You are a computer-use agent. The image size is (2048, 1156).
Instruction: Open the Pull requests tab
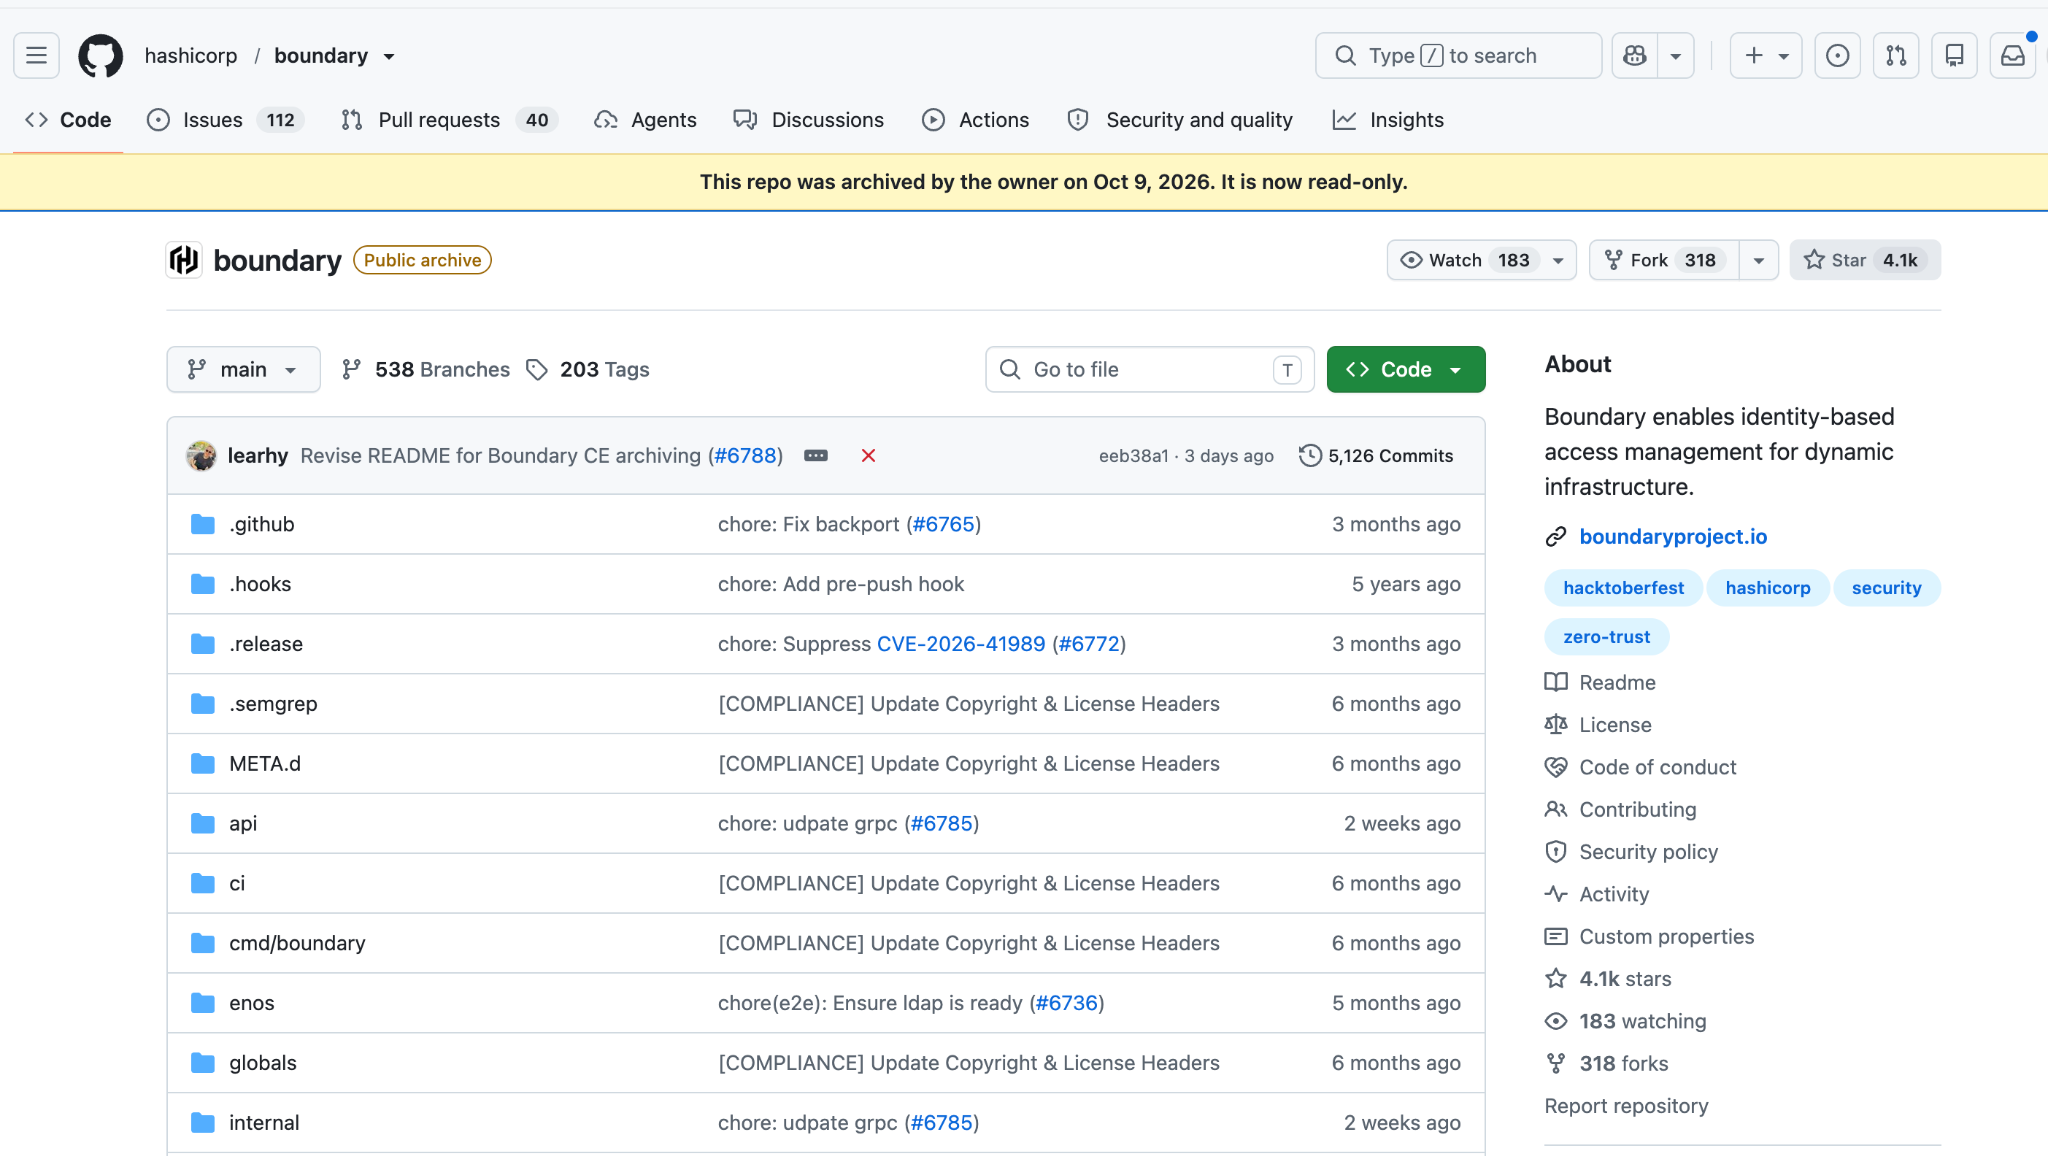pyautogui.click(x=449, y=120)
